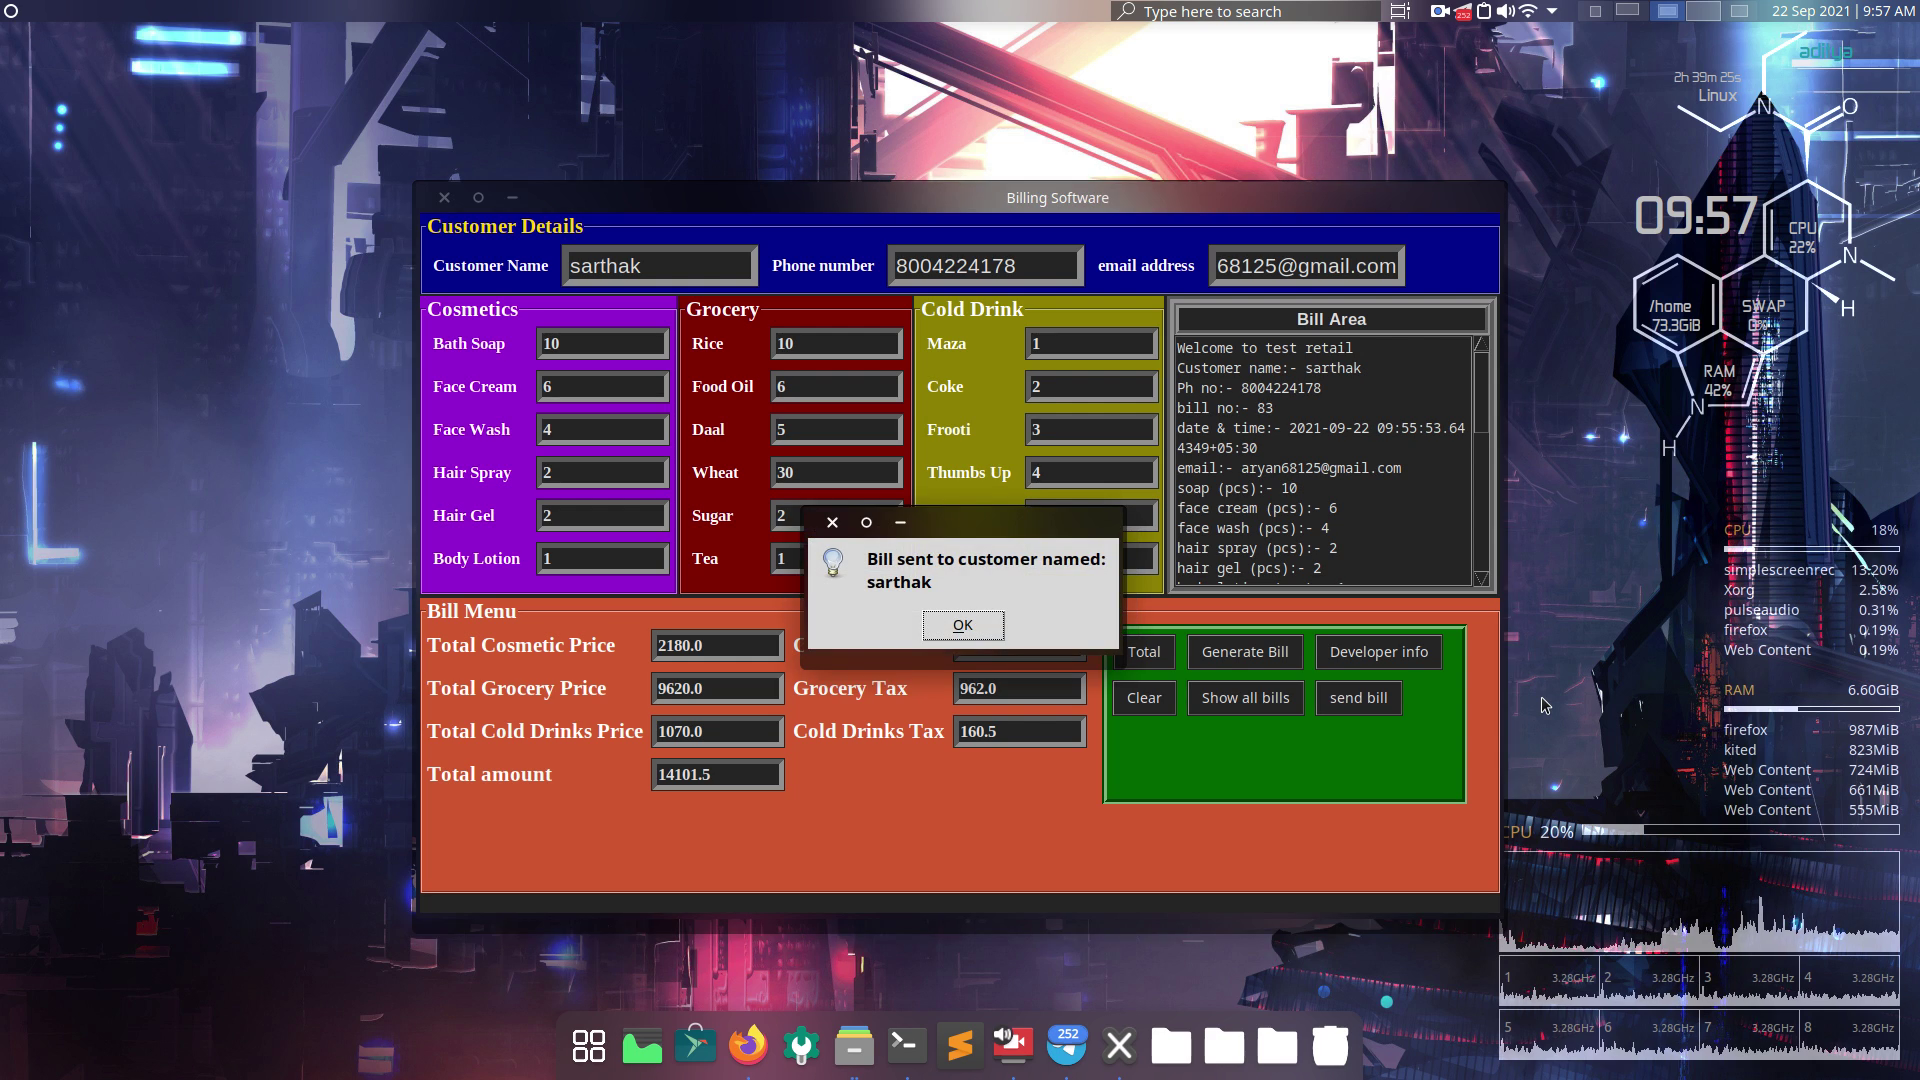Launch Firefox from the dock
Image resolution: width=1920 pixels, height=1080 pixels.
point(748,1045)
